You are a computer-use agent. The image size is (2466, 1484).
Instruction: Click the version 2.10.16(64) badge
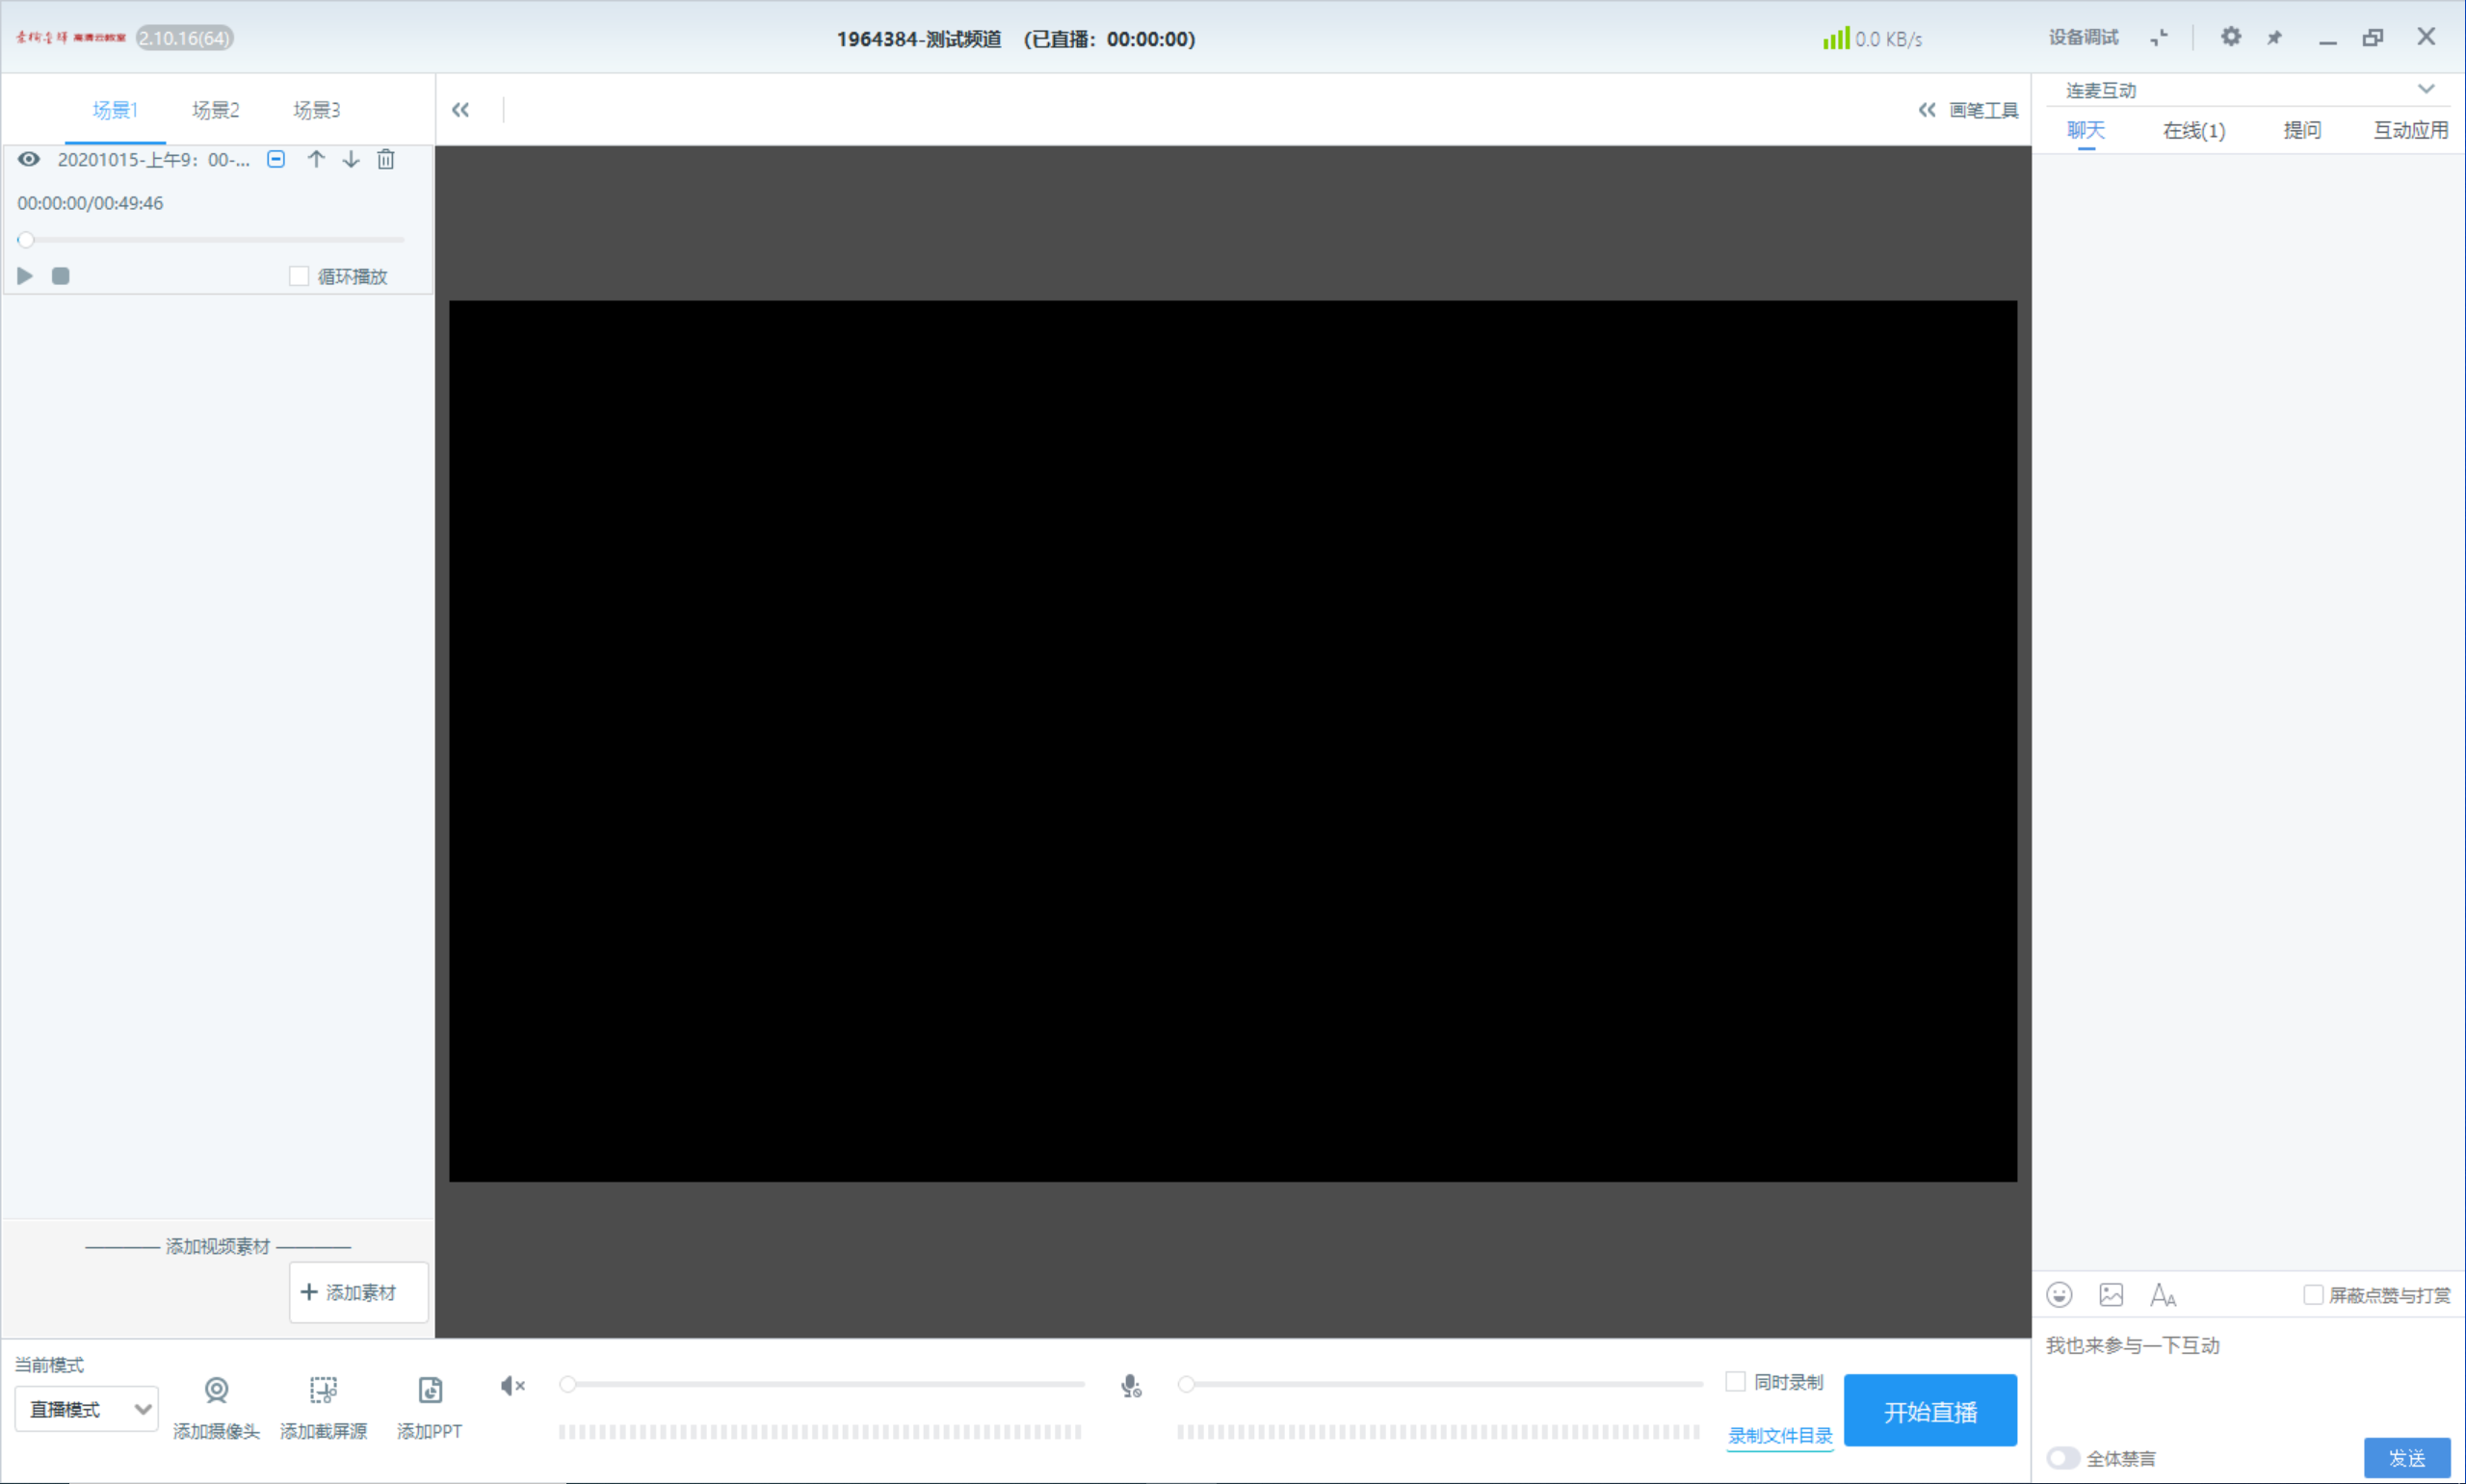point(185,38)
